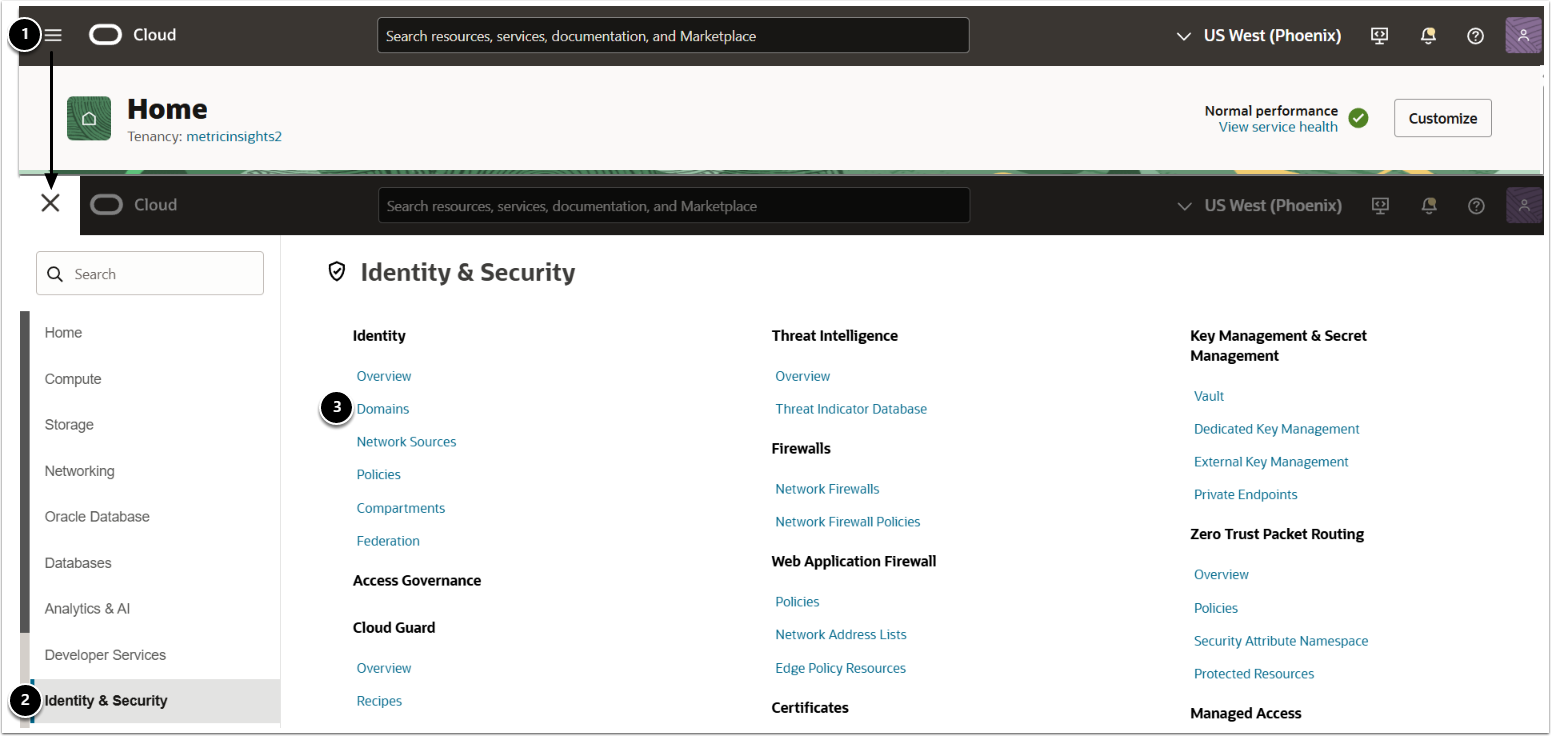Open View service health link
The image size is (1551, 736).
pyautogui.click(x=1278, y=127)
